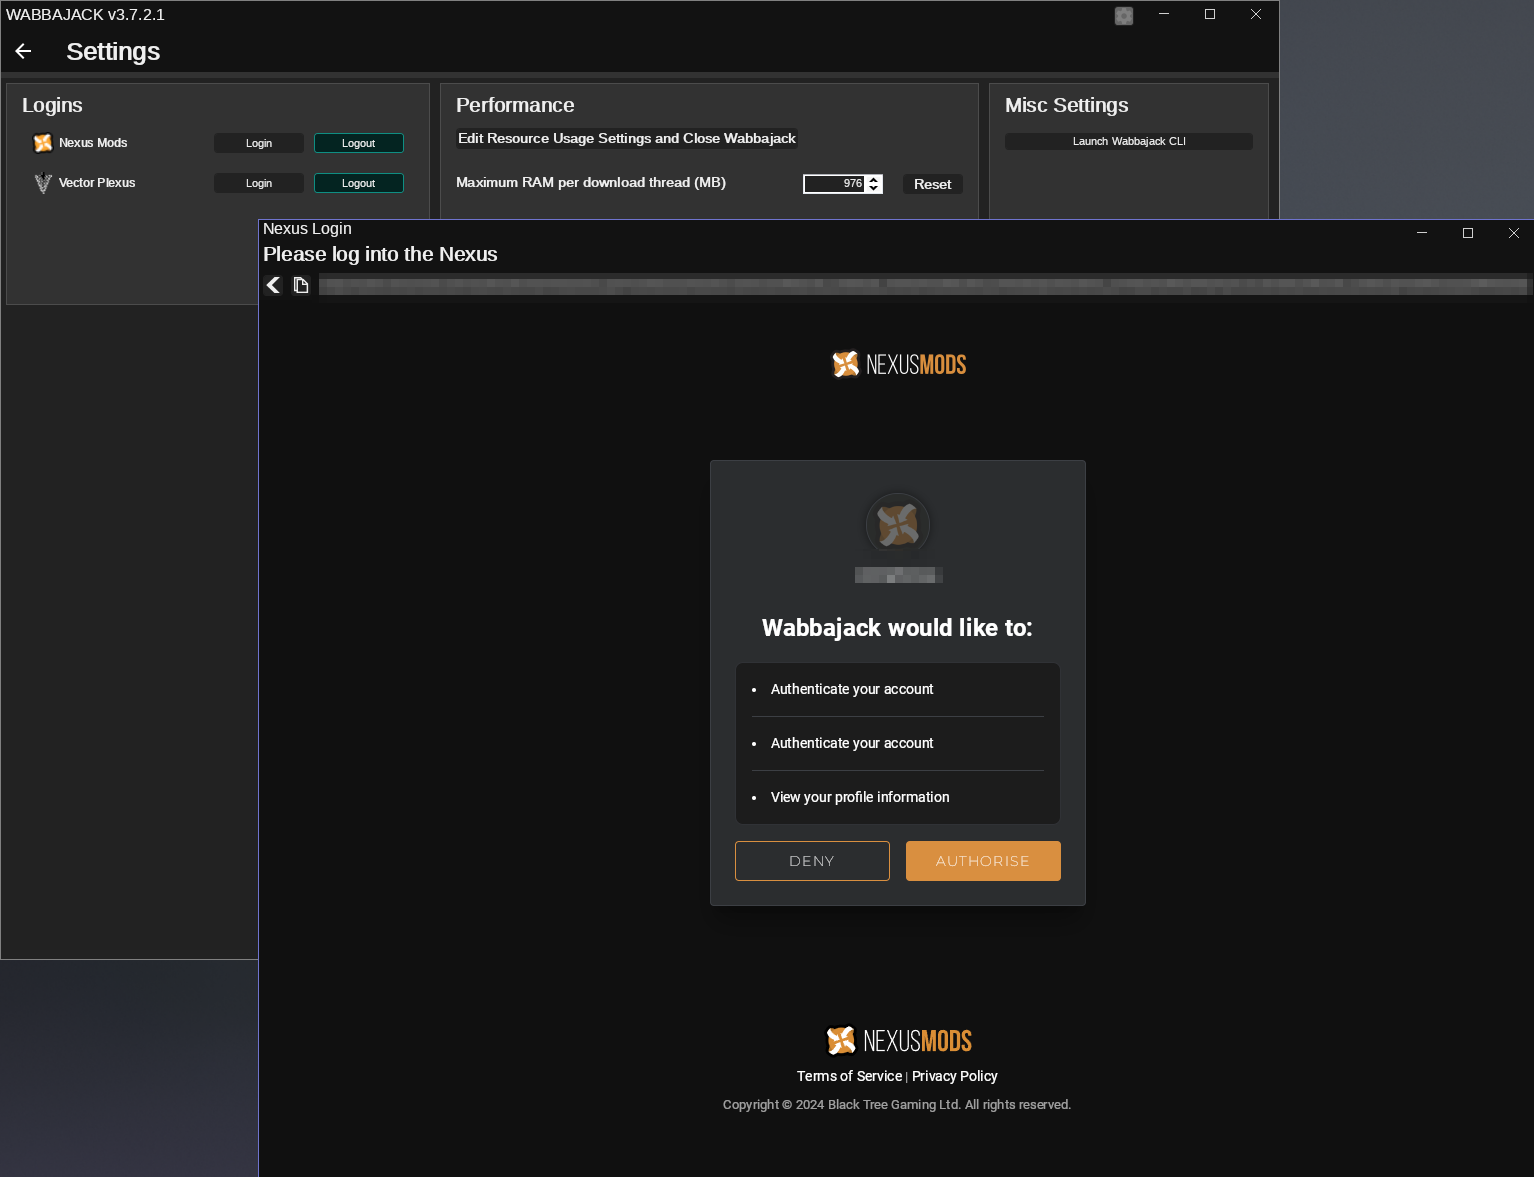Copy the page address in the Nexus Login browser
Image resolution: width=1534 pixels, height=1177 pixels.
click(x=300, y=285)
